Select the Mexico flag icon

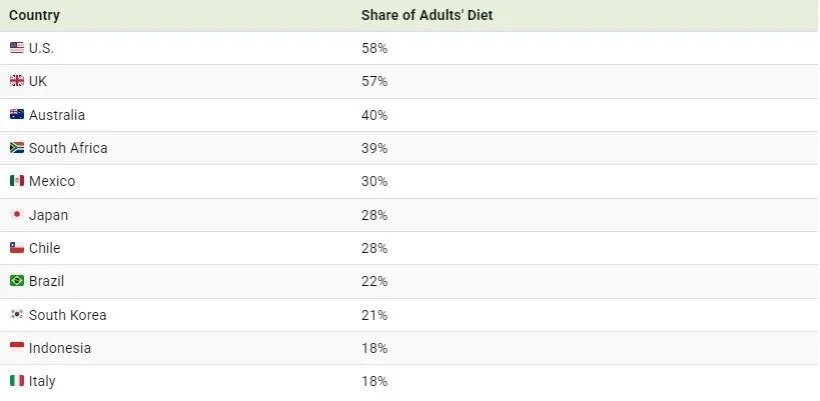17,181
